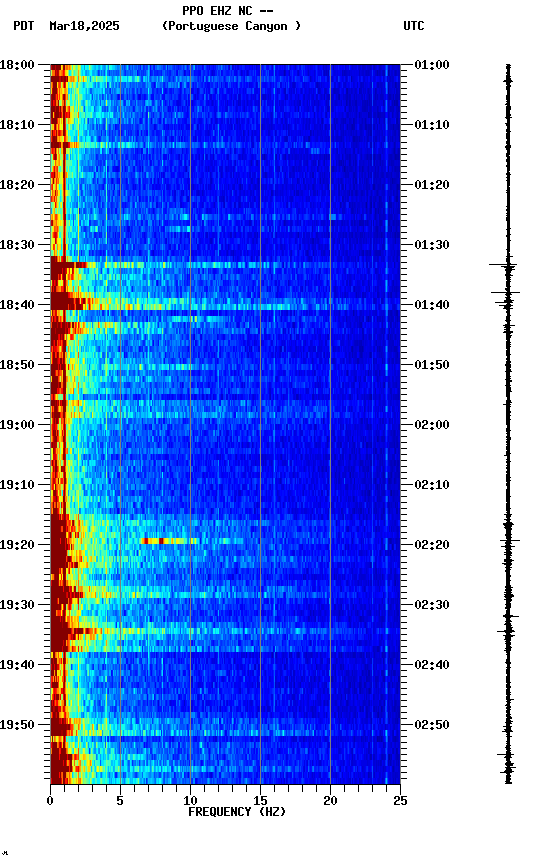Click the seismogram spike just before 01:40 UTC

[x=506, y=293]
